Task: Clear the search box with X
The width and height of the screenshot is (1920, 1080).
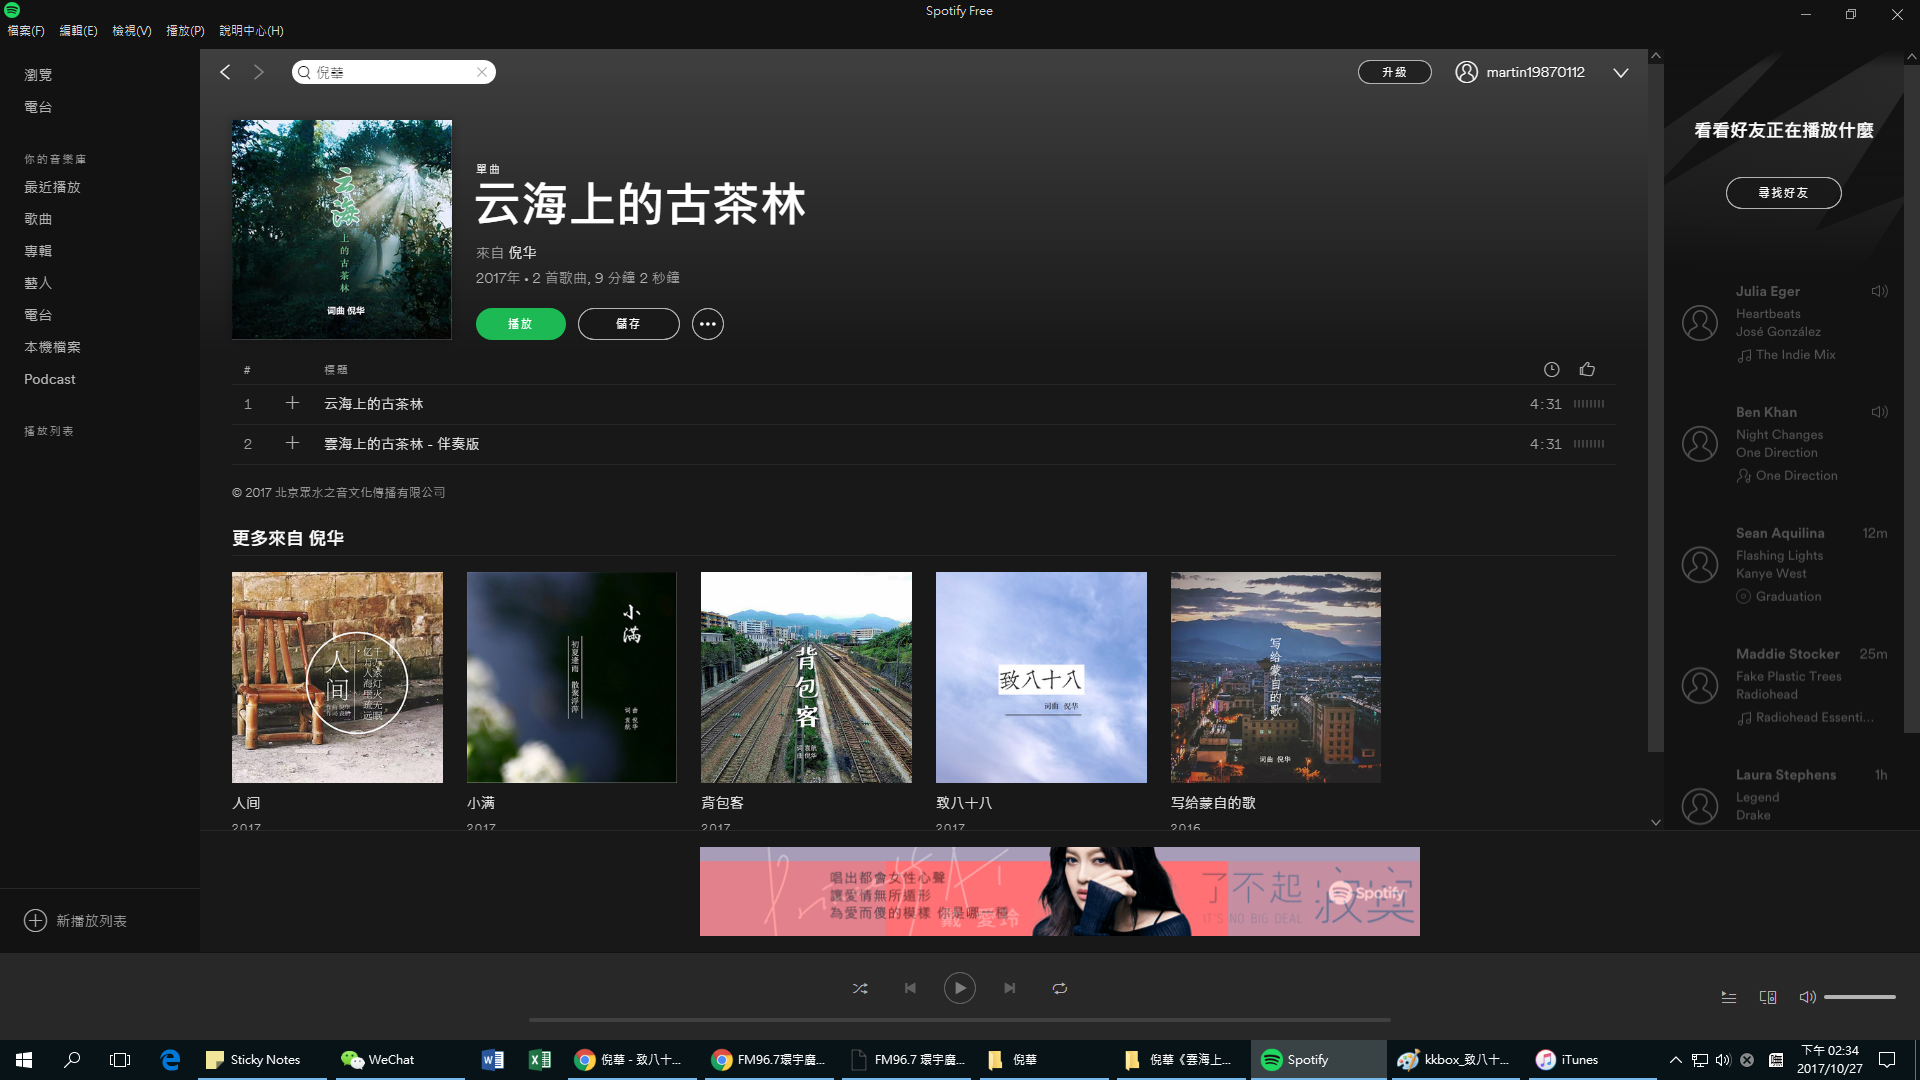Action: point(482,72)
